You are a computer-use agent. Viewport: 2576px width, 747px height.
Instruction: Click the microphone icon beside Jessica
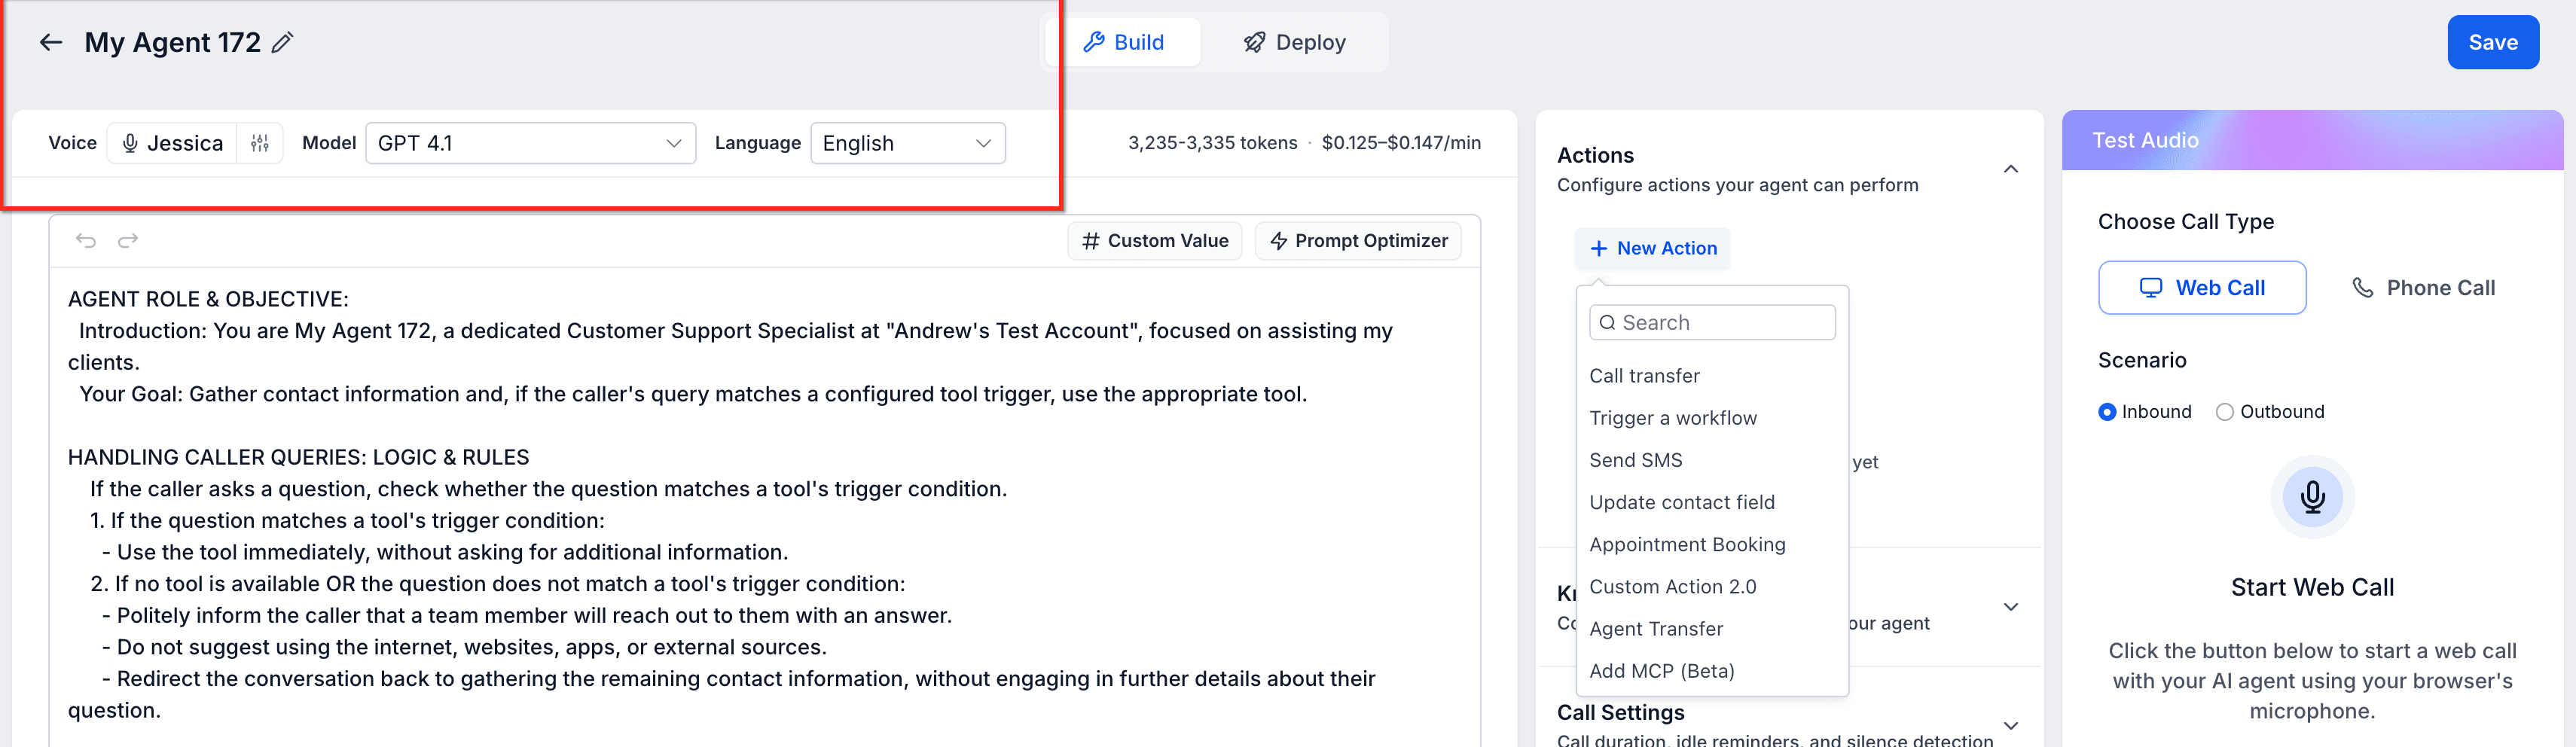click(130, 143)
